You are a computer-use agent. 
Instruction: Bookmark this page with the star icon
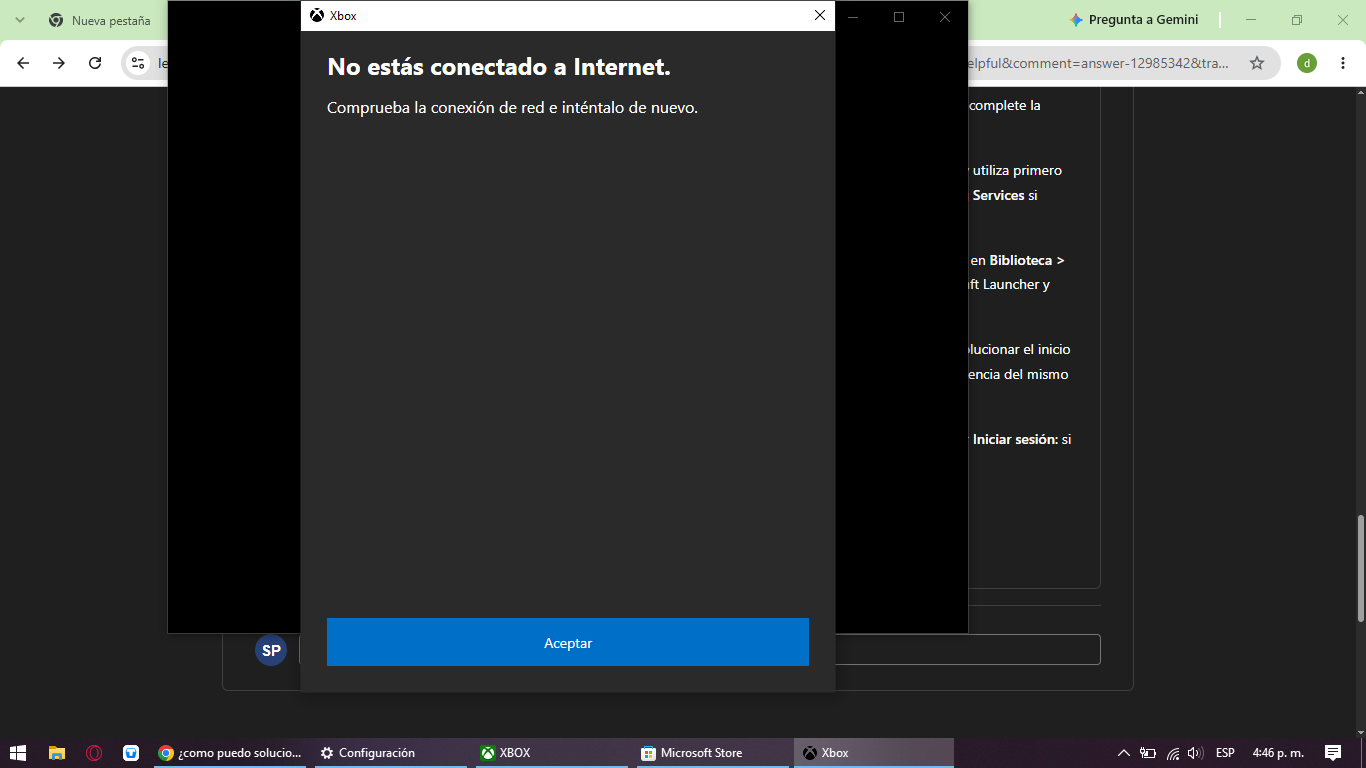tap(1257, 63)
